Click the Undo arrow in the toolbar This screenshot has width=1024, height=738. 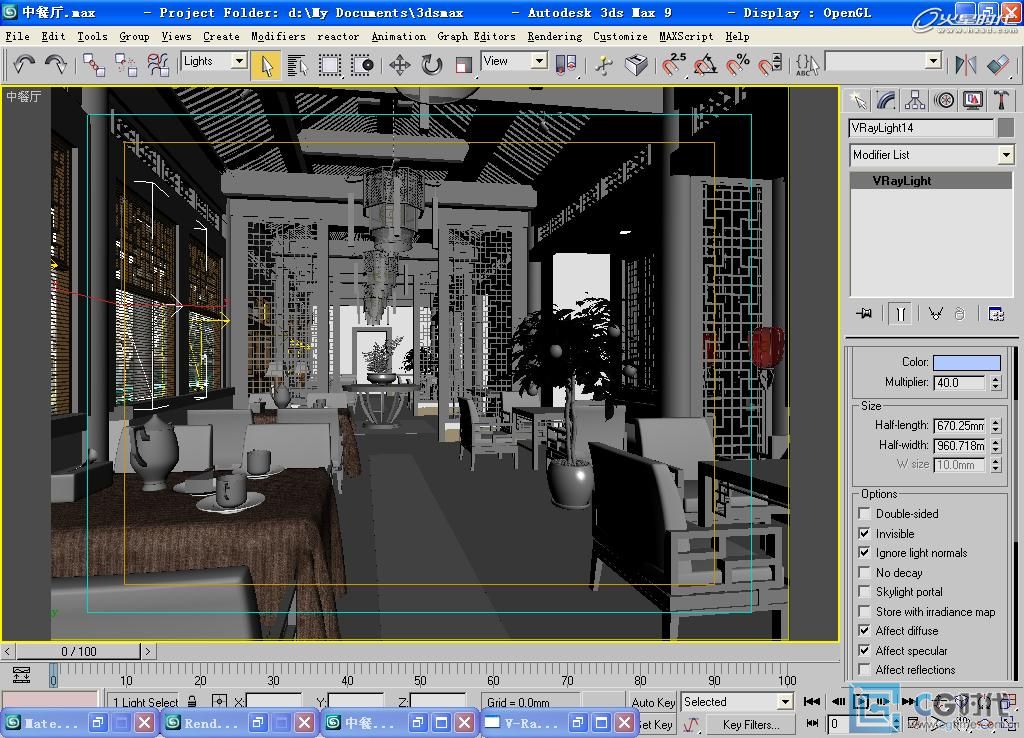pyautogui.click(x=24, y=65)
